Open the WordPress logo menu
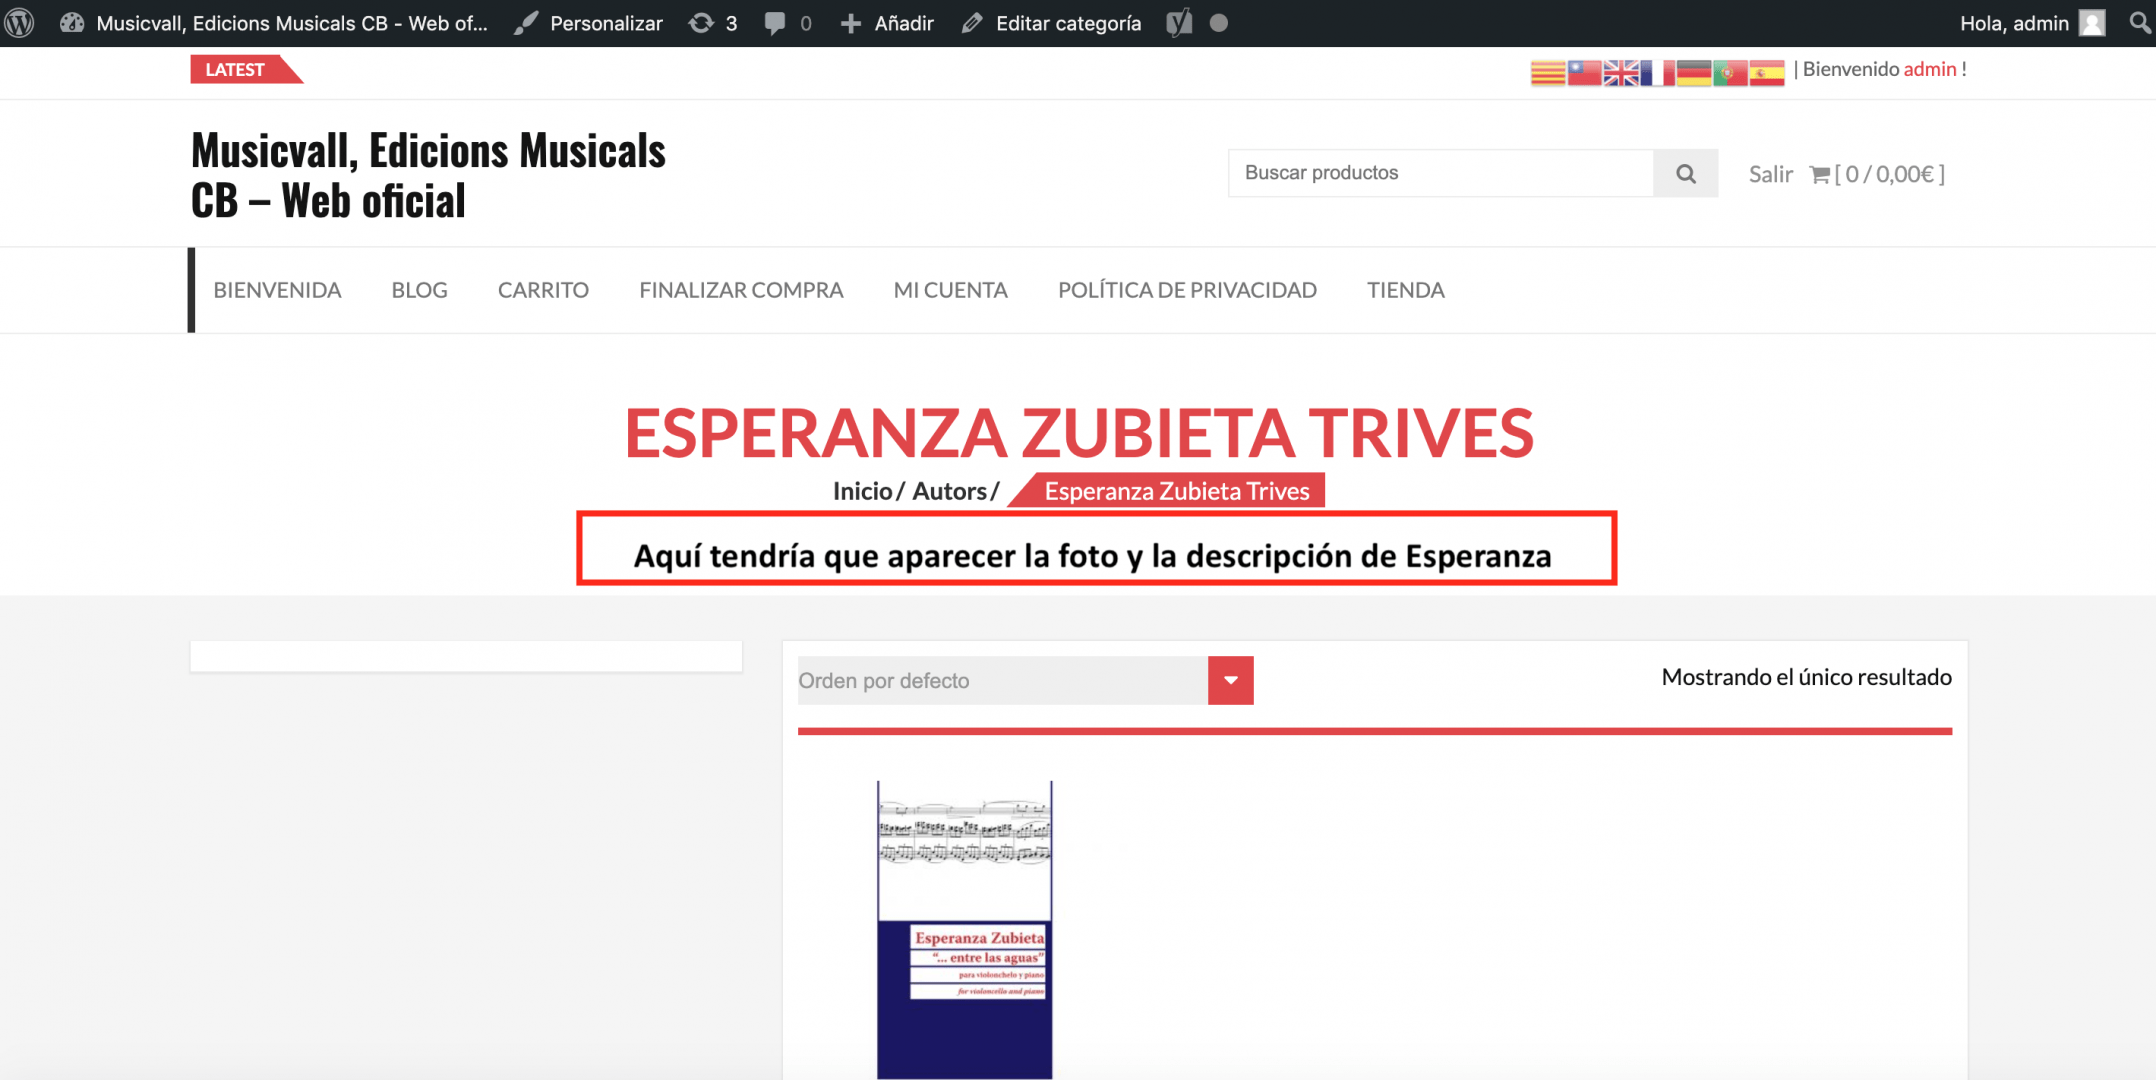Screen dimensions: 2156x1080 [x=20, y=23]
